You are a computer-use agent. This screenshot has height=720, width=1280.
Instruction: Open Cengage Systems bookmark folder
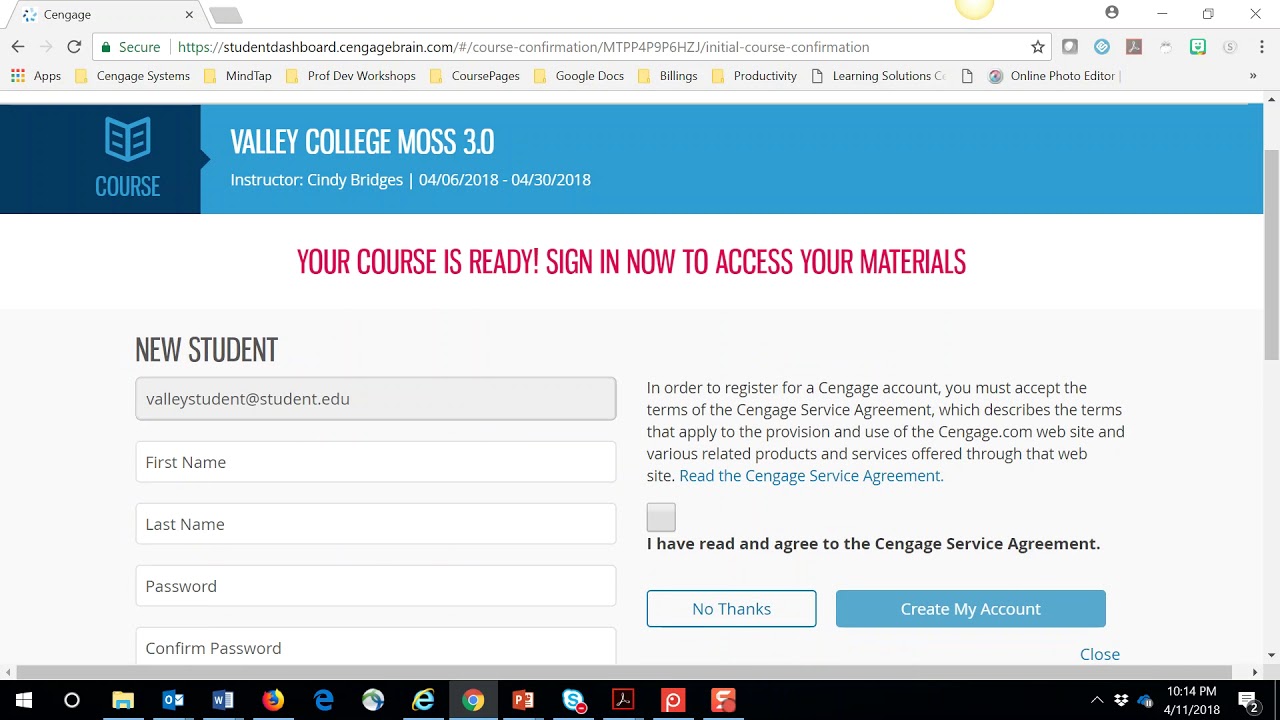(x=133, y=76)
